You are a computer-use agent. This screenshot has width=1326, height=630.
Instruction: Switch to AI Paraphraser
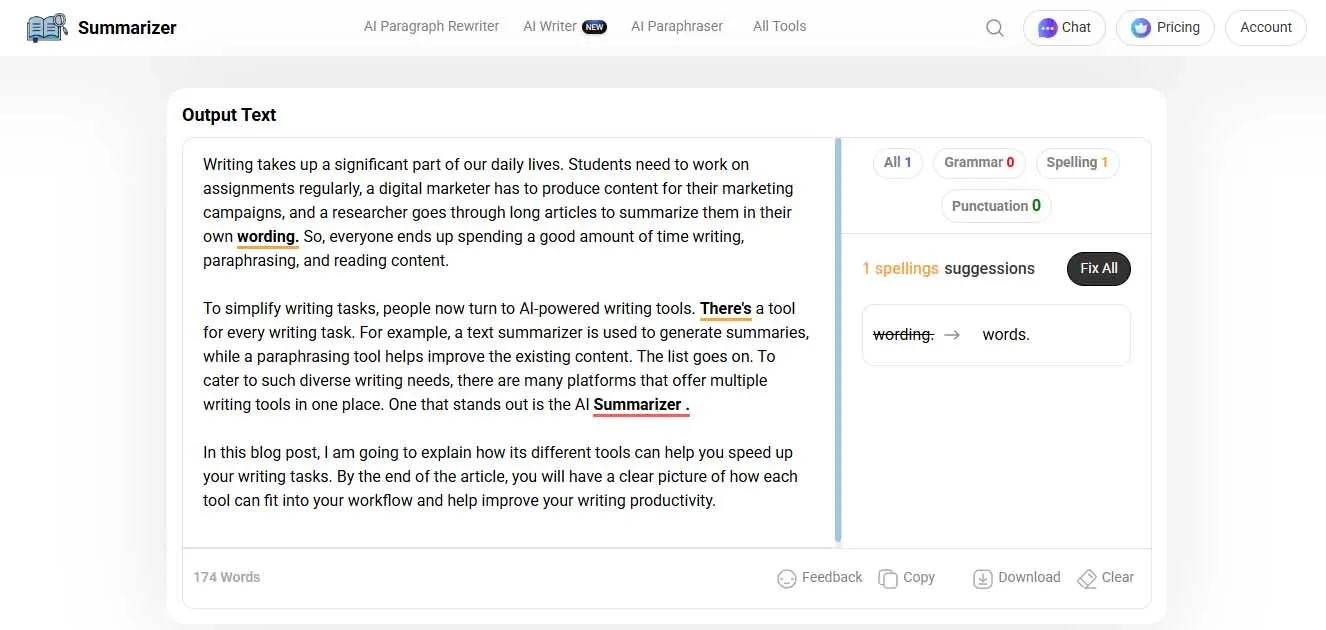pos(677,26)
